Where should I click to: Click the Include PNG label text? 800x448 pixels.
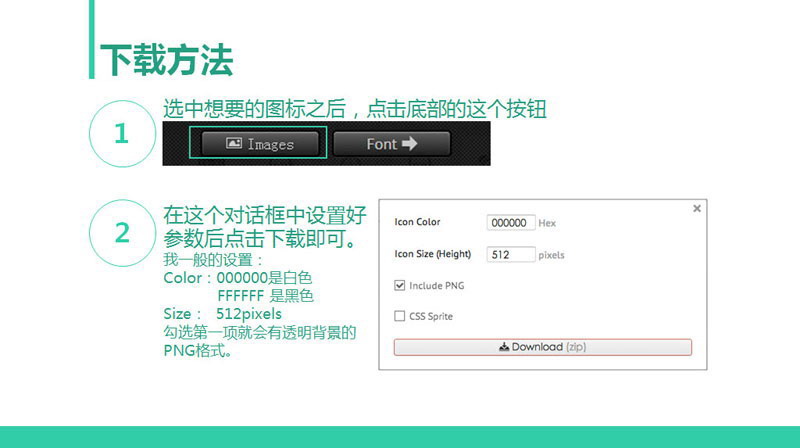(x=436, y=286)
